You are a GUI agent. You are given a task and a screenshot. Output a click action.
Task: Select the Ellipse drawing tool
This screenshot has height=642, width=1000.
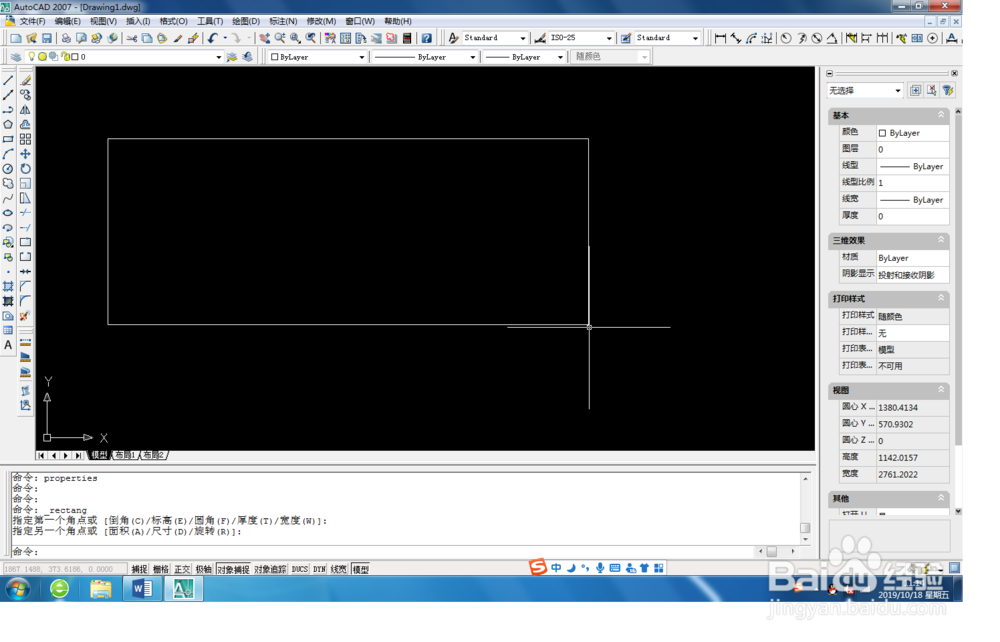[8, 213]
